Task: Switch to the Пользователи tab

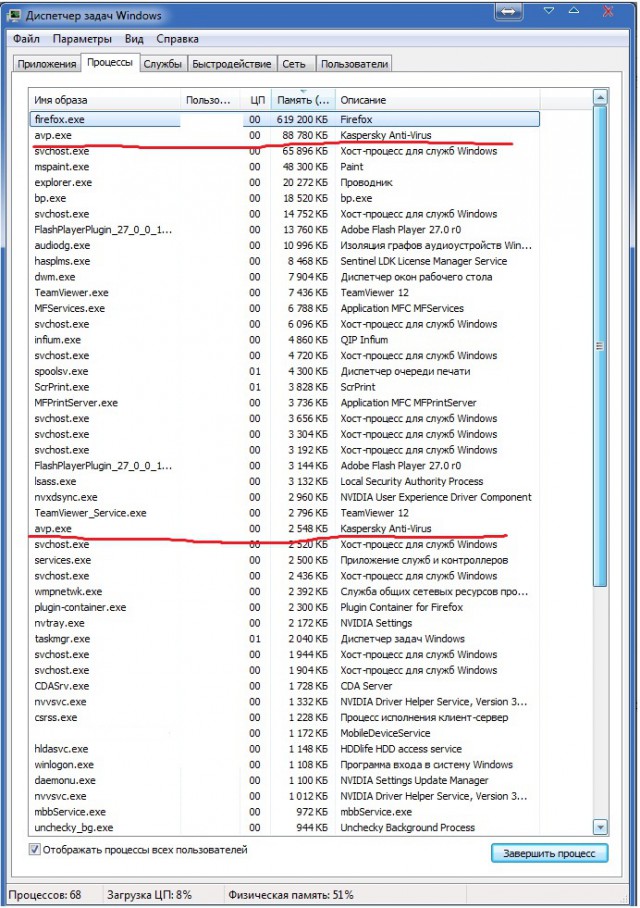Action: pos(354,64)
